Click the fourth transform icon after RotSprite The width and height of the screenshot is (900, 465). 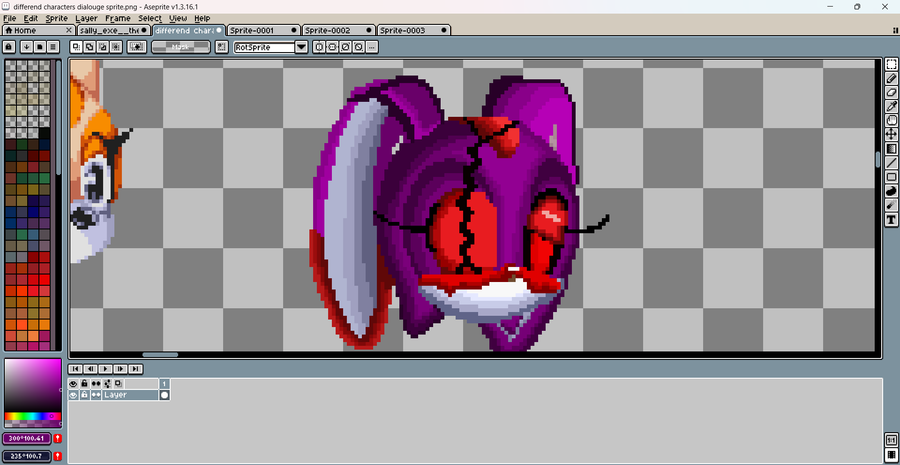coord(358,47)
